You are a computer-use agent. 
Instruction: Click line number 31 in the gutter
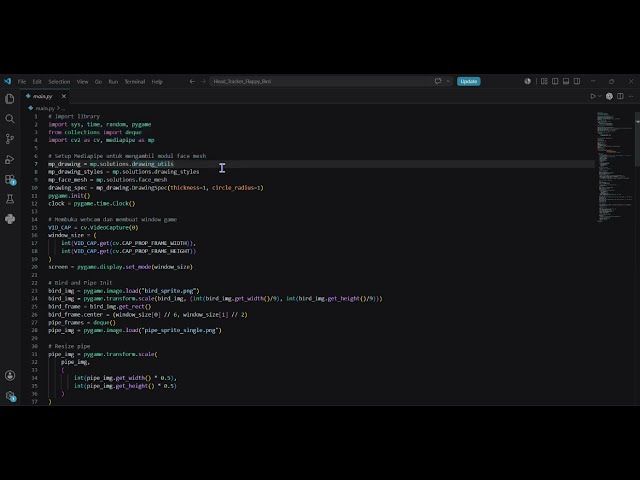point(35,354)
